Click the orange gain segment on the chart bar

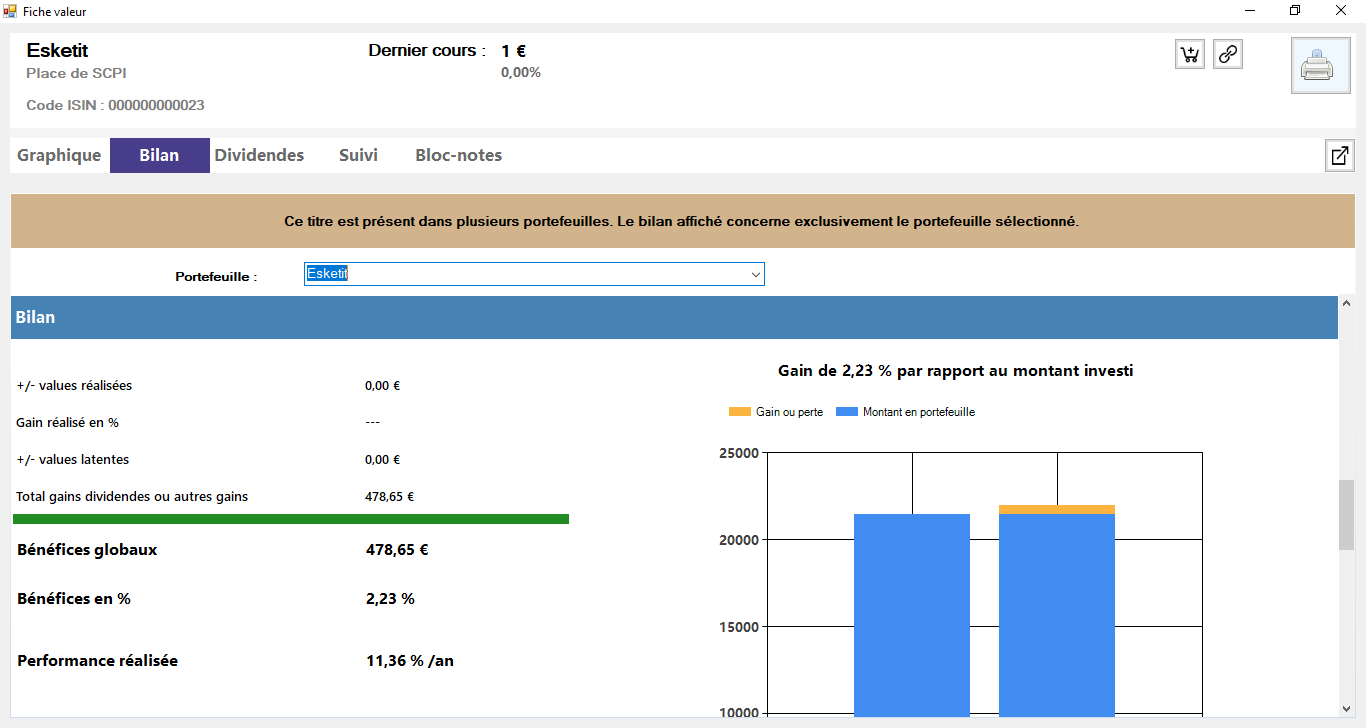coord(1057,509)
